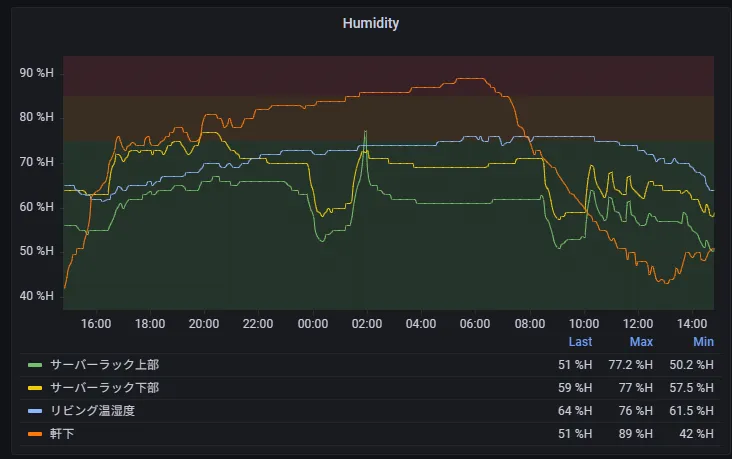Toggle the サーバーラック下部 series label in the legend
Screen dimensions: 732x459
tap(104, 388)
